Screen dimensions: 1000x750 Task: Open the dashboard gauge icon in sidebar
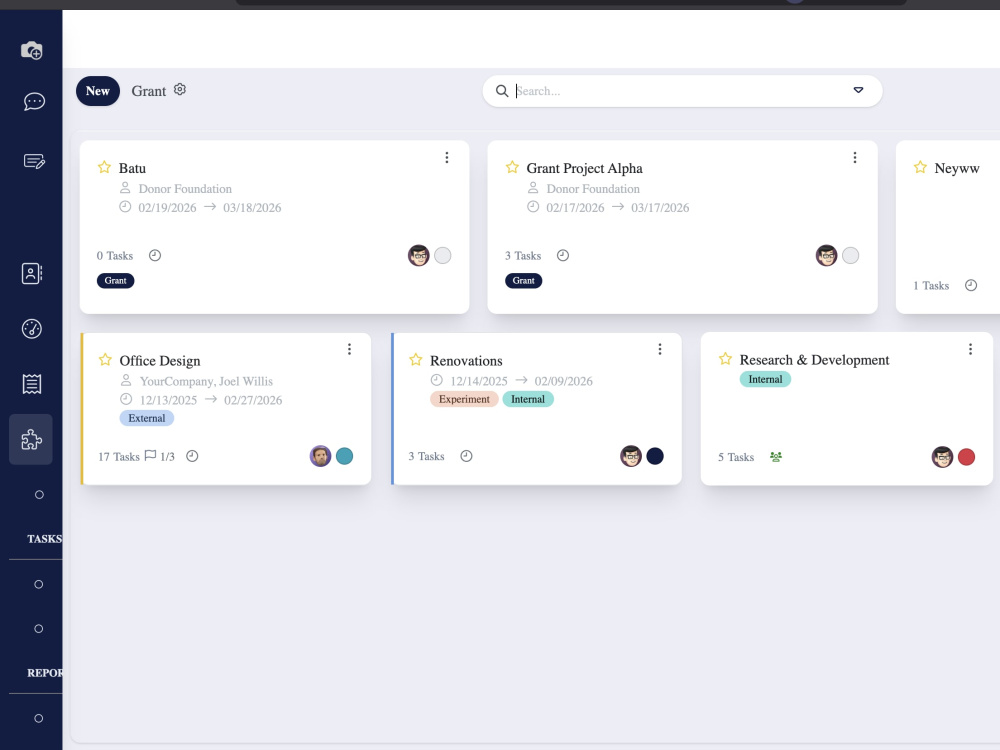[32, 328]
